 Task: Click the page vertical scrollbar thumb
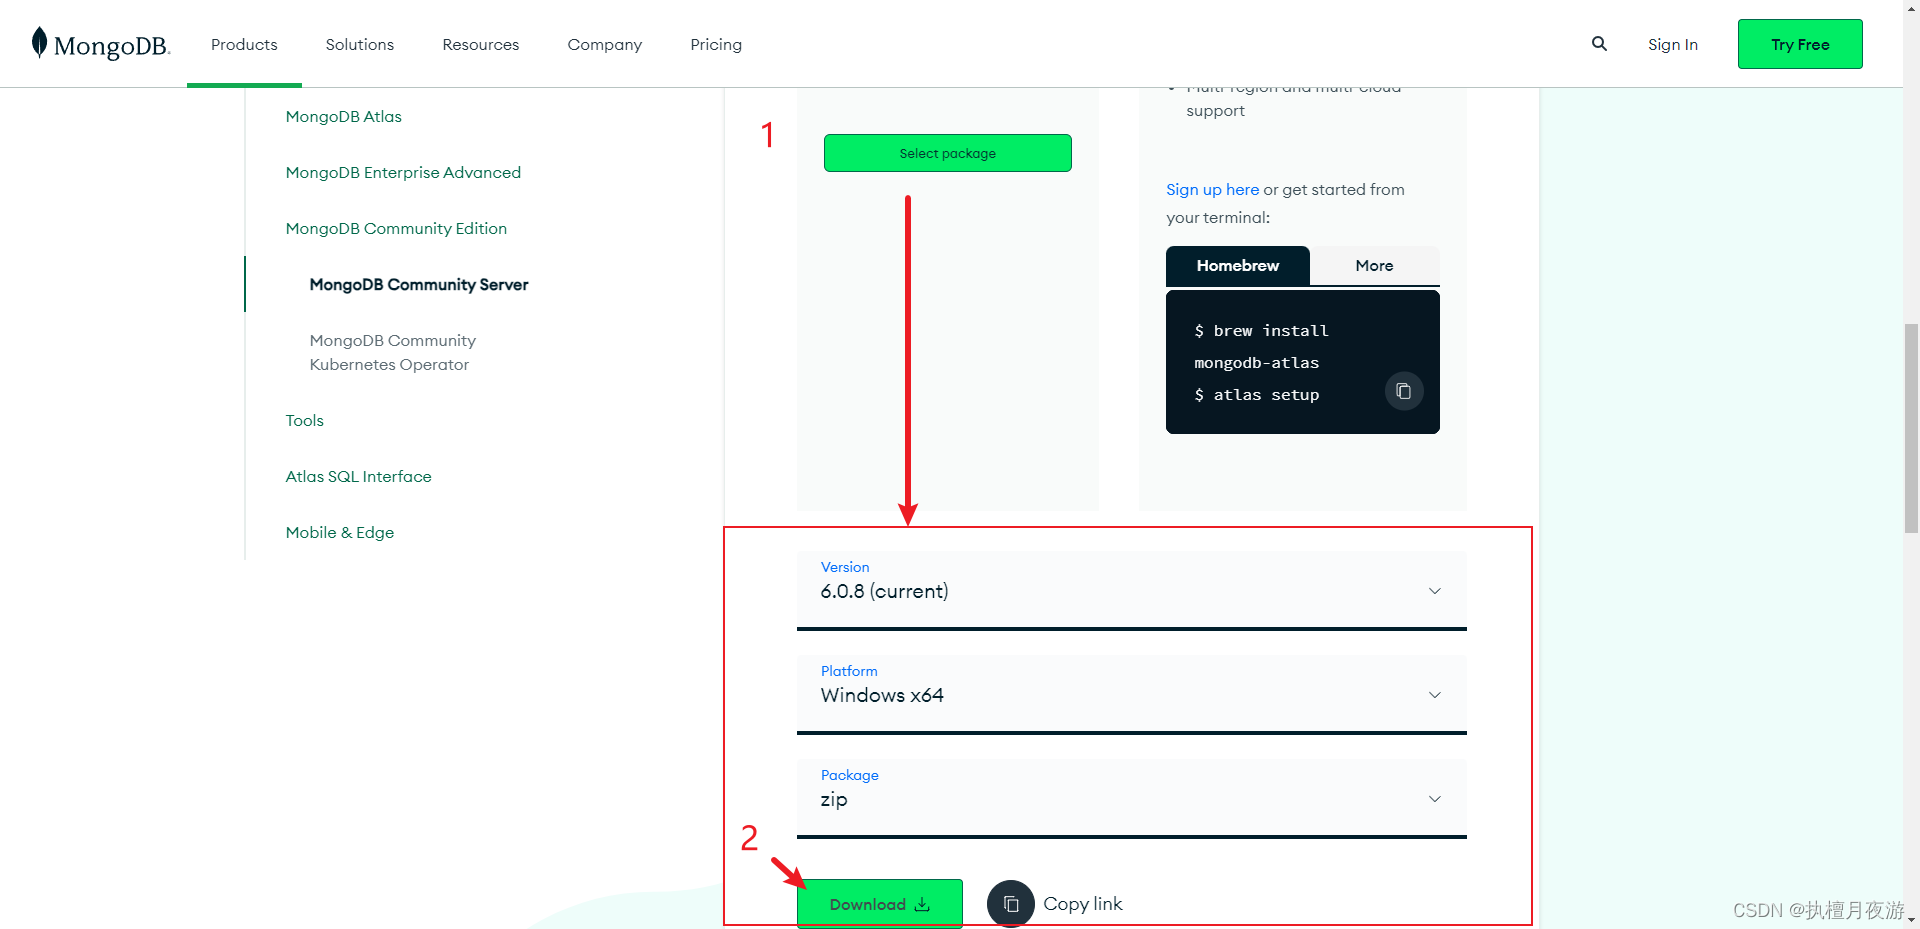click(1911, 428)
